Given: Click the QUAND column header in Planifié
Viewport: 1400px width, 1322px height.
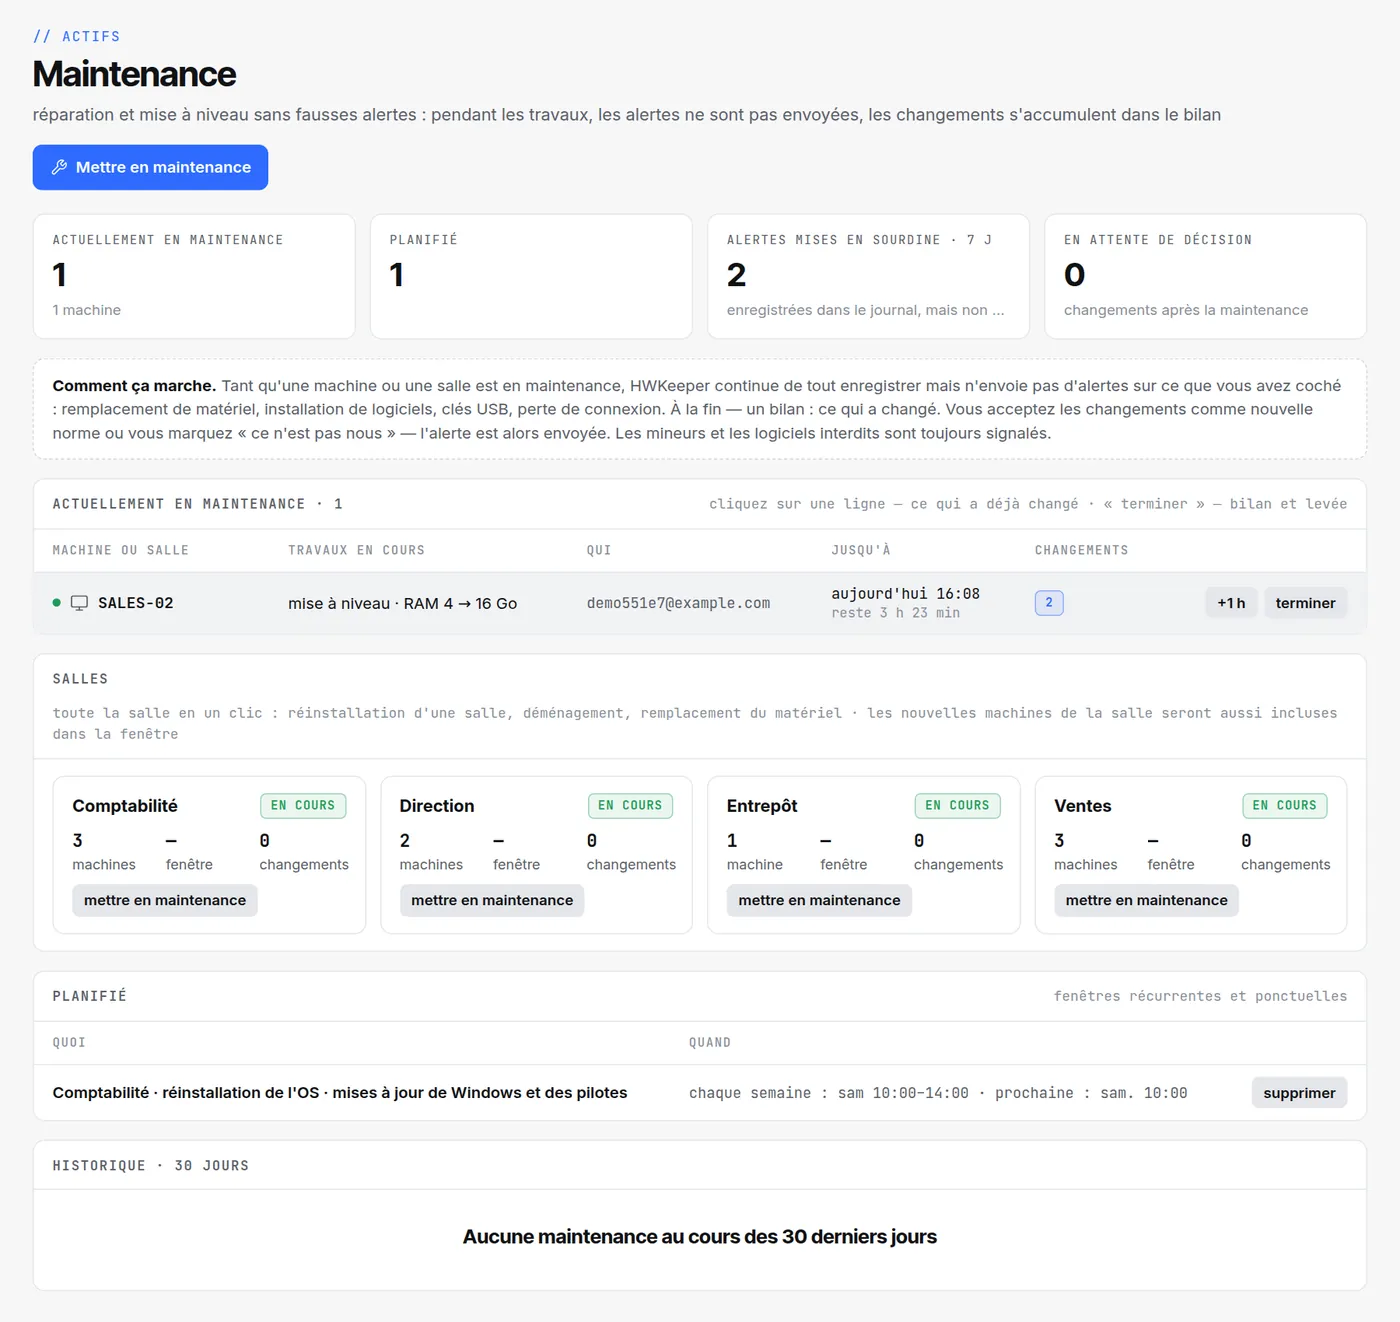Looking at the screenshot, I should pyautogui.click(x=710, y=1042).
